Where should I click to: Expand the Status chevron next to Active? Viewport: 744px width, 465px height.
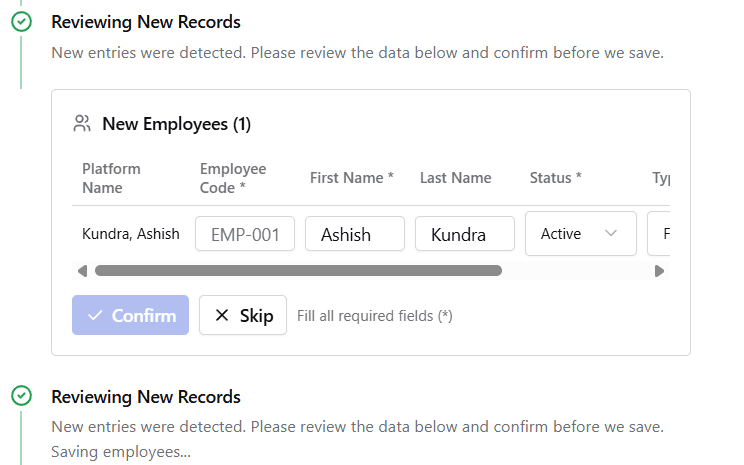point(611,234)
